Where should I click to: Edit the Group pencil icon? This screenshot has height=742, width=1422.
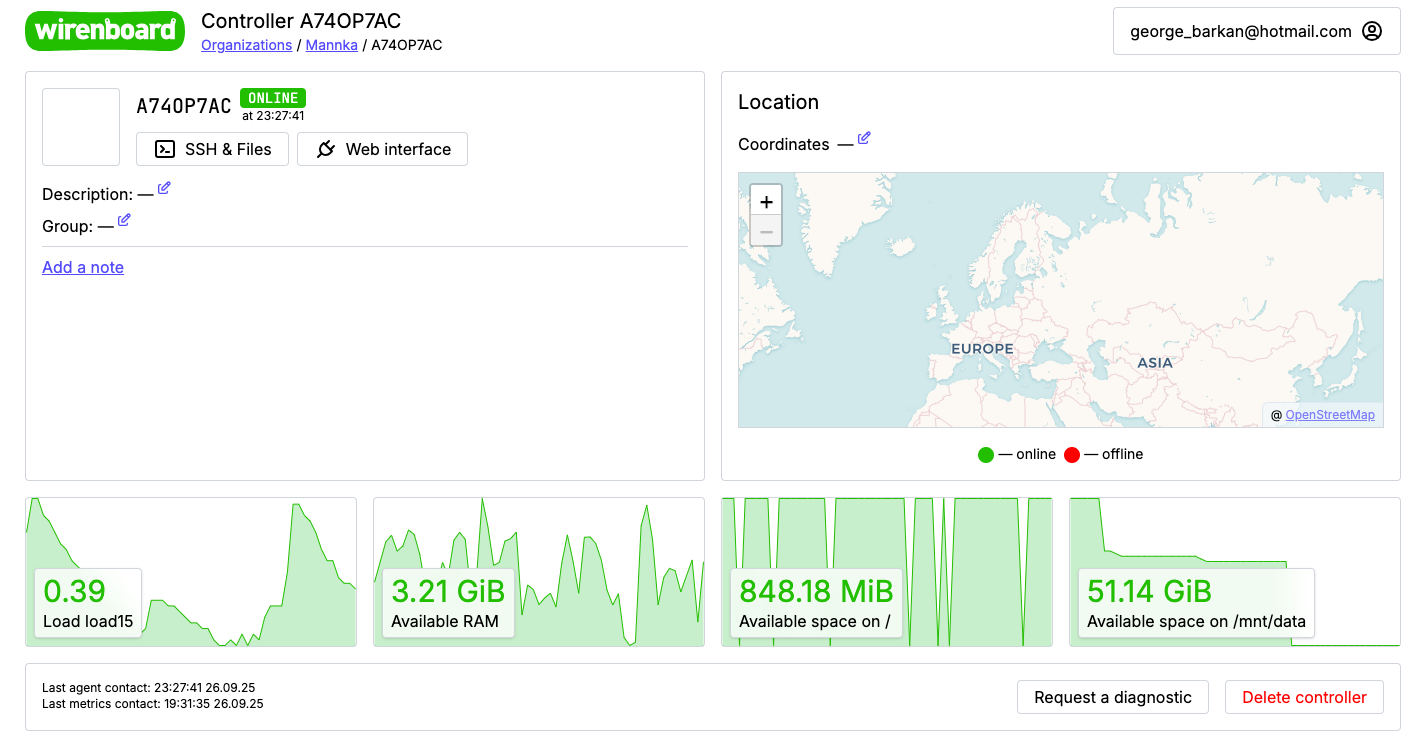pos(124,220)
